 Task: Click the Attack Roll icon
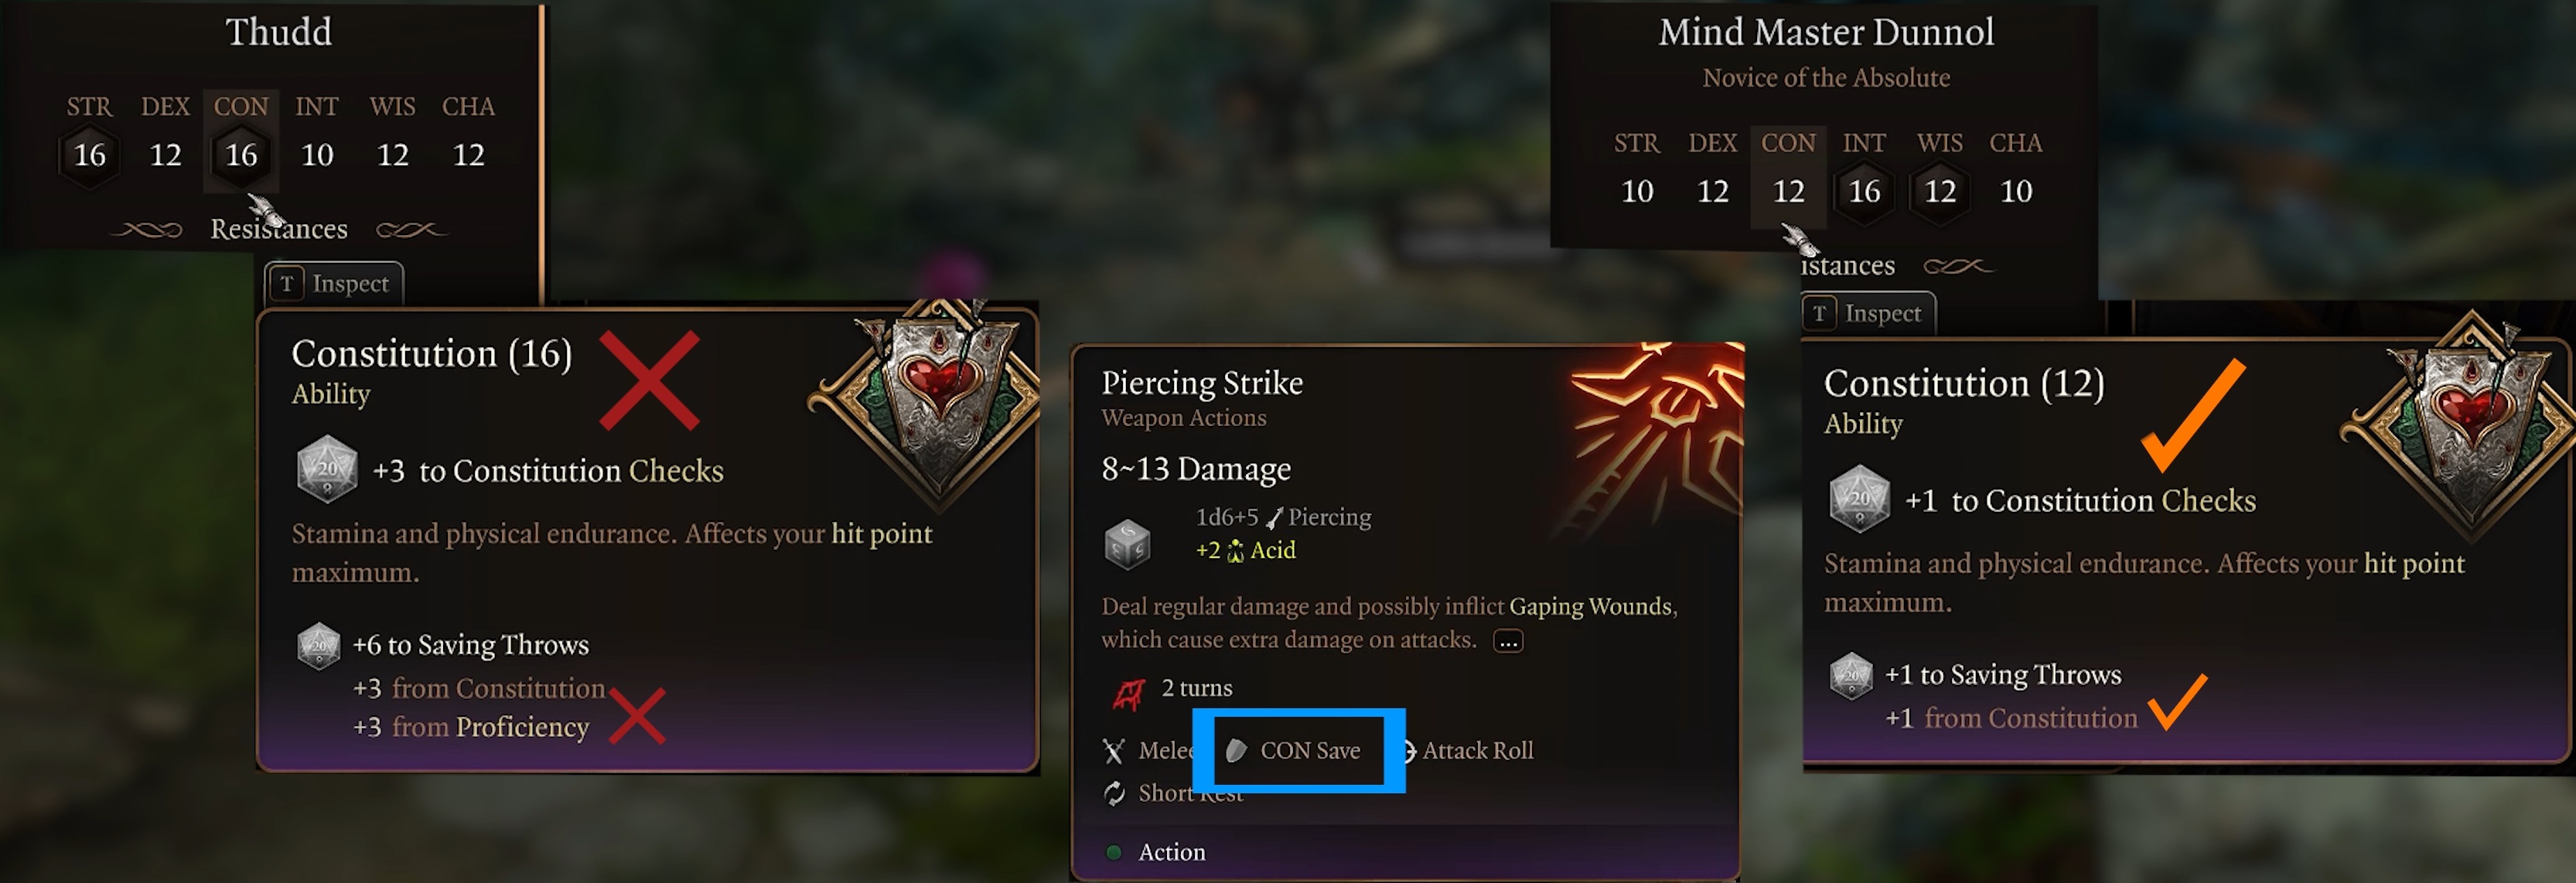(1408, 750)
